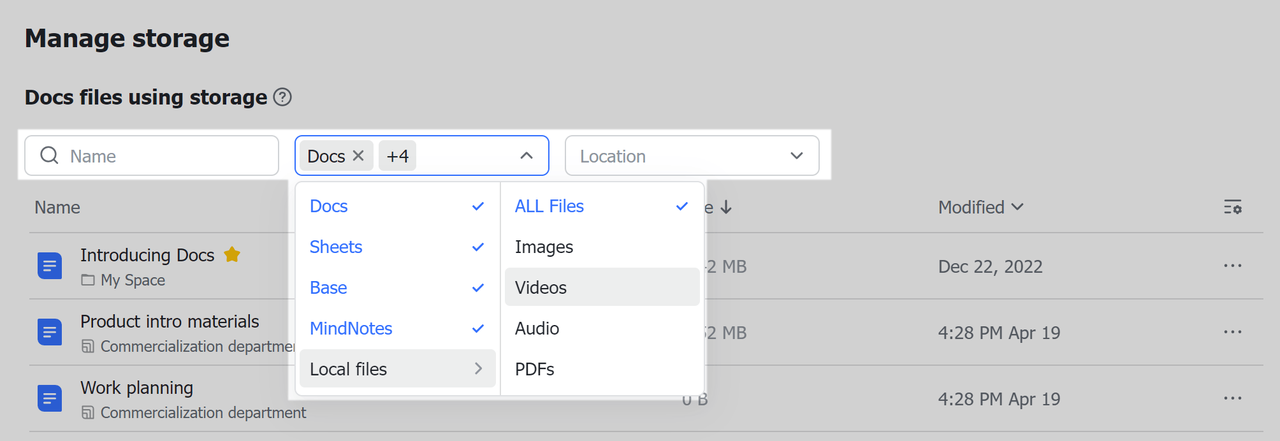Click the help icon beside Docs files using storage
The image size is (1280, 441).
tap(283, 98)
